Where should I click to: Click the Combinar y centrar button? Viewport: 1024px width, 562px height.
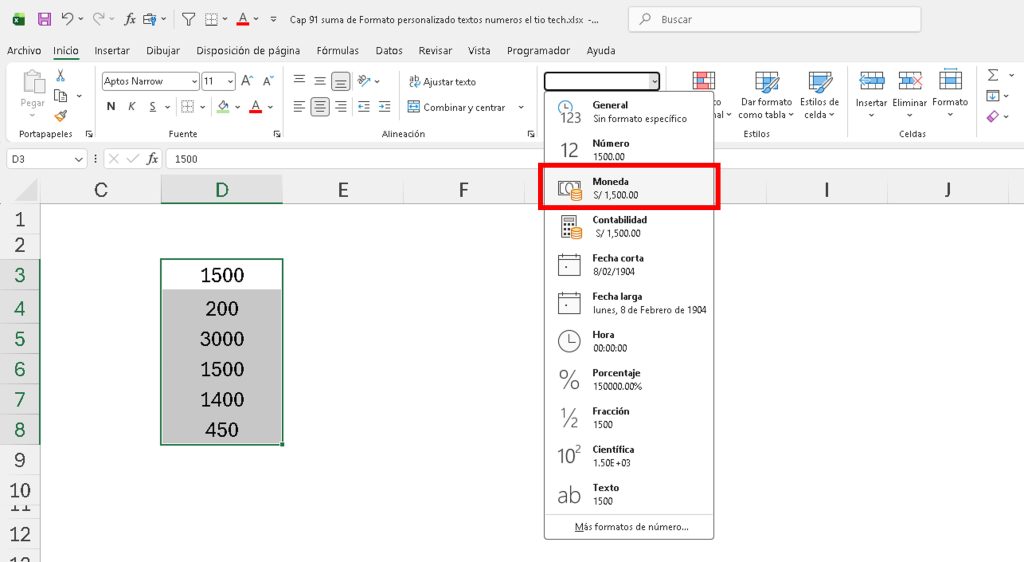[x=463, y=107]
